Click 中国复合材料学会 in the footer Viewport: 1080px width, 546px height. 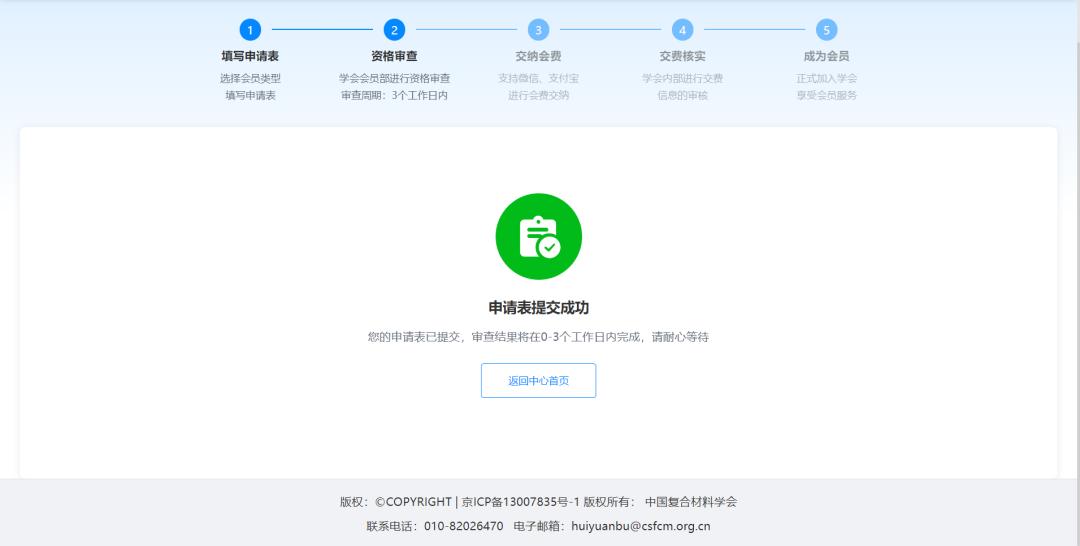click(x=691, y=502)
